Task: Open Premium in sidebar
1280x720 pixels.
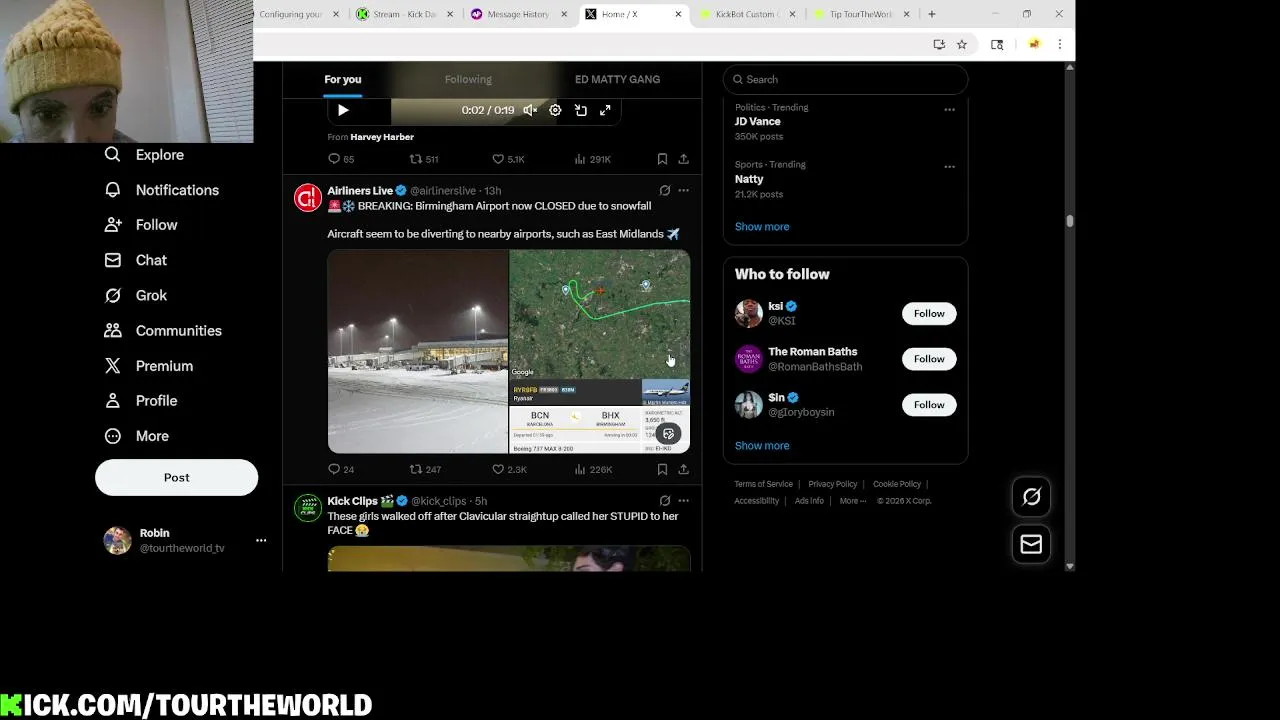Action: (x=149, y=366)
